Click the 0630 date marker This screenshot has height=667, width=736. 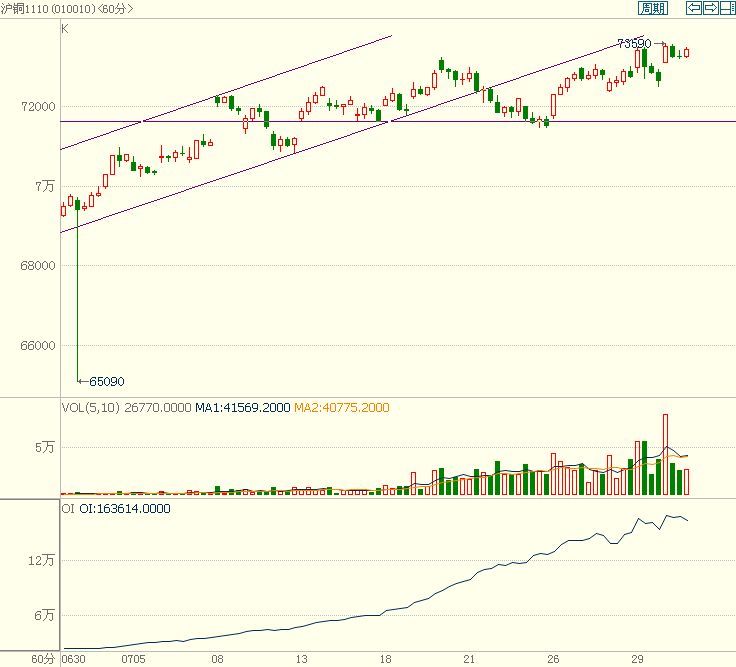click(x=74, y=659)
